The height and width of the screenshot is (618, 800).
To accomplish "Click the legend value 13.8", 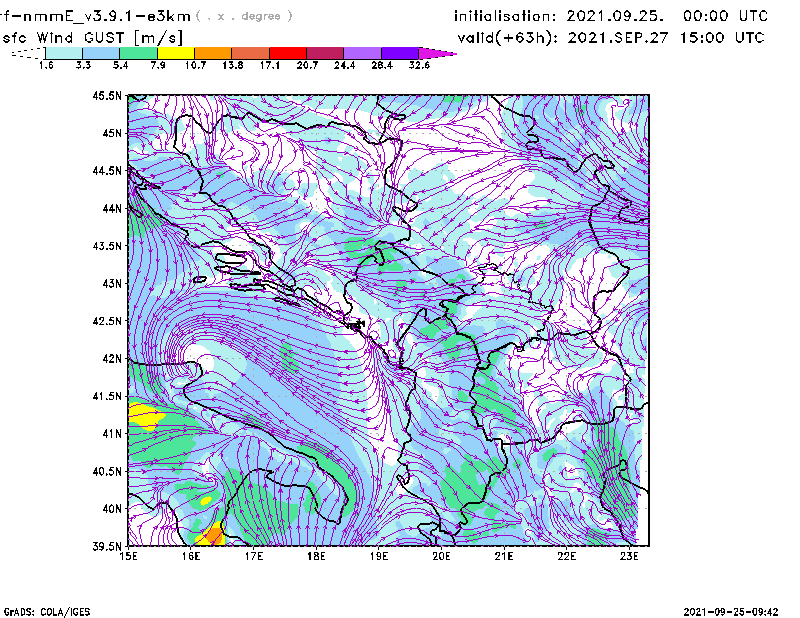I will pyautogui.click(x=233, y=65).
